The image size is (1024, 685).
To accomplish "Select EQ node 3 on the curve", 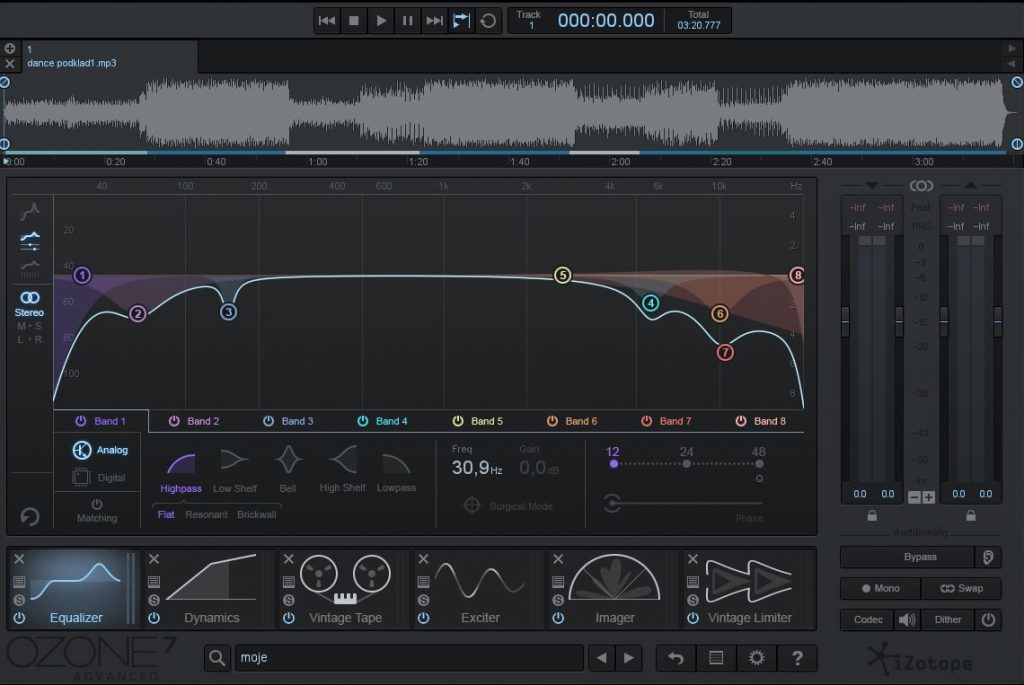I will coord(228,311).
